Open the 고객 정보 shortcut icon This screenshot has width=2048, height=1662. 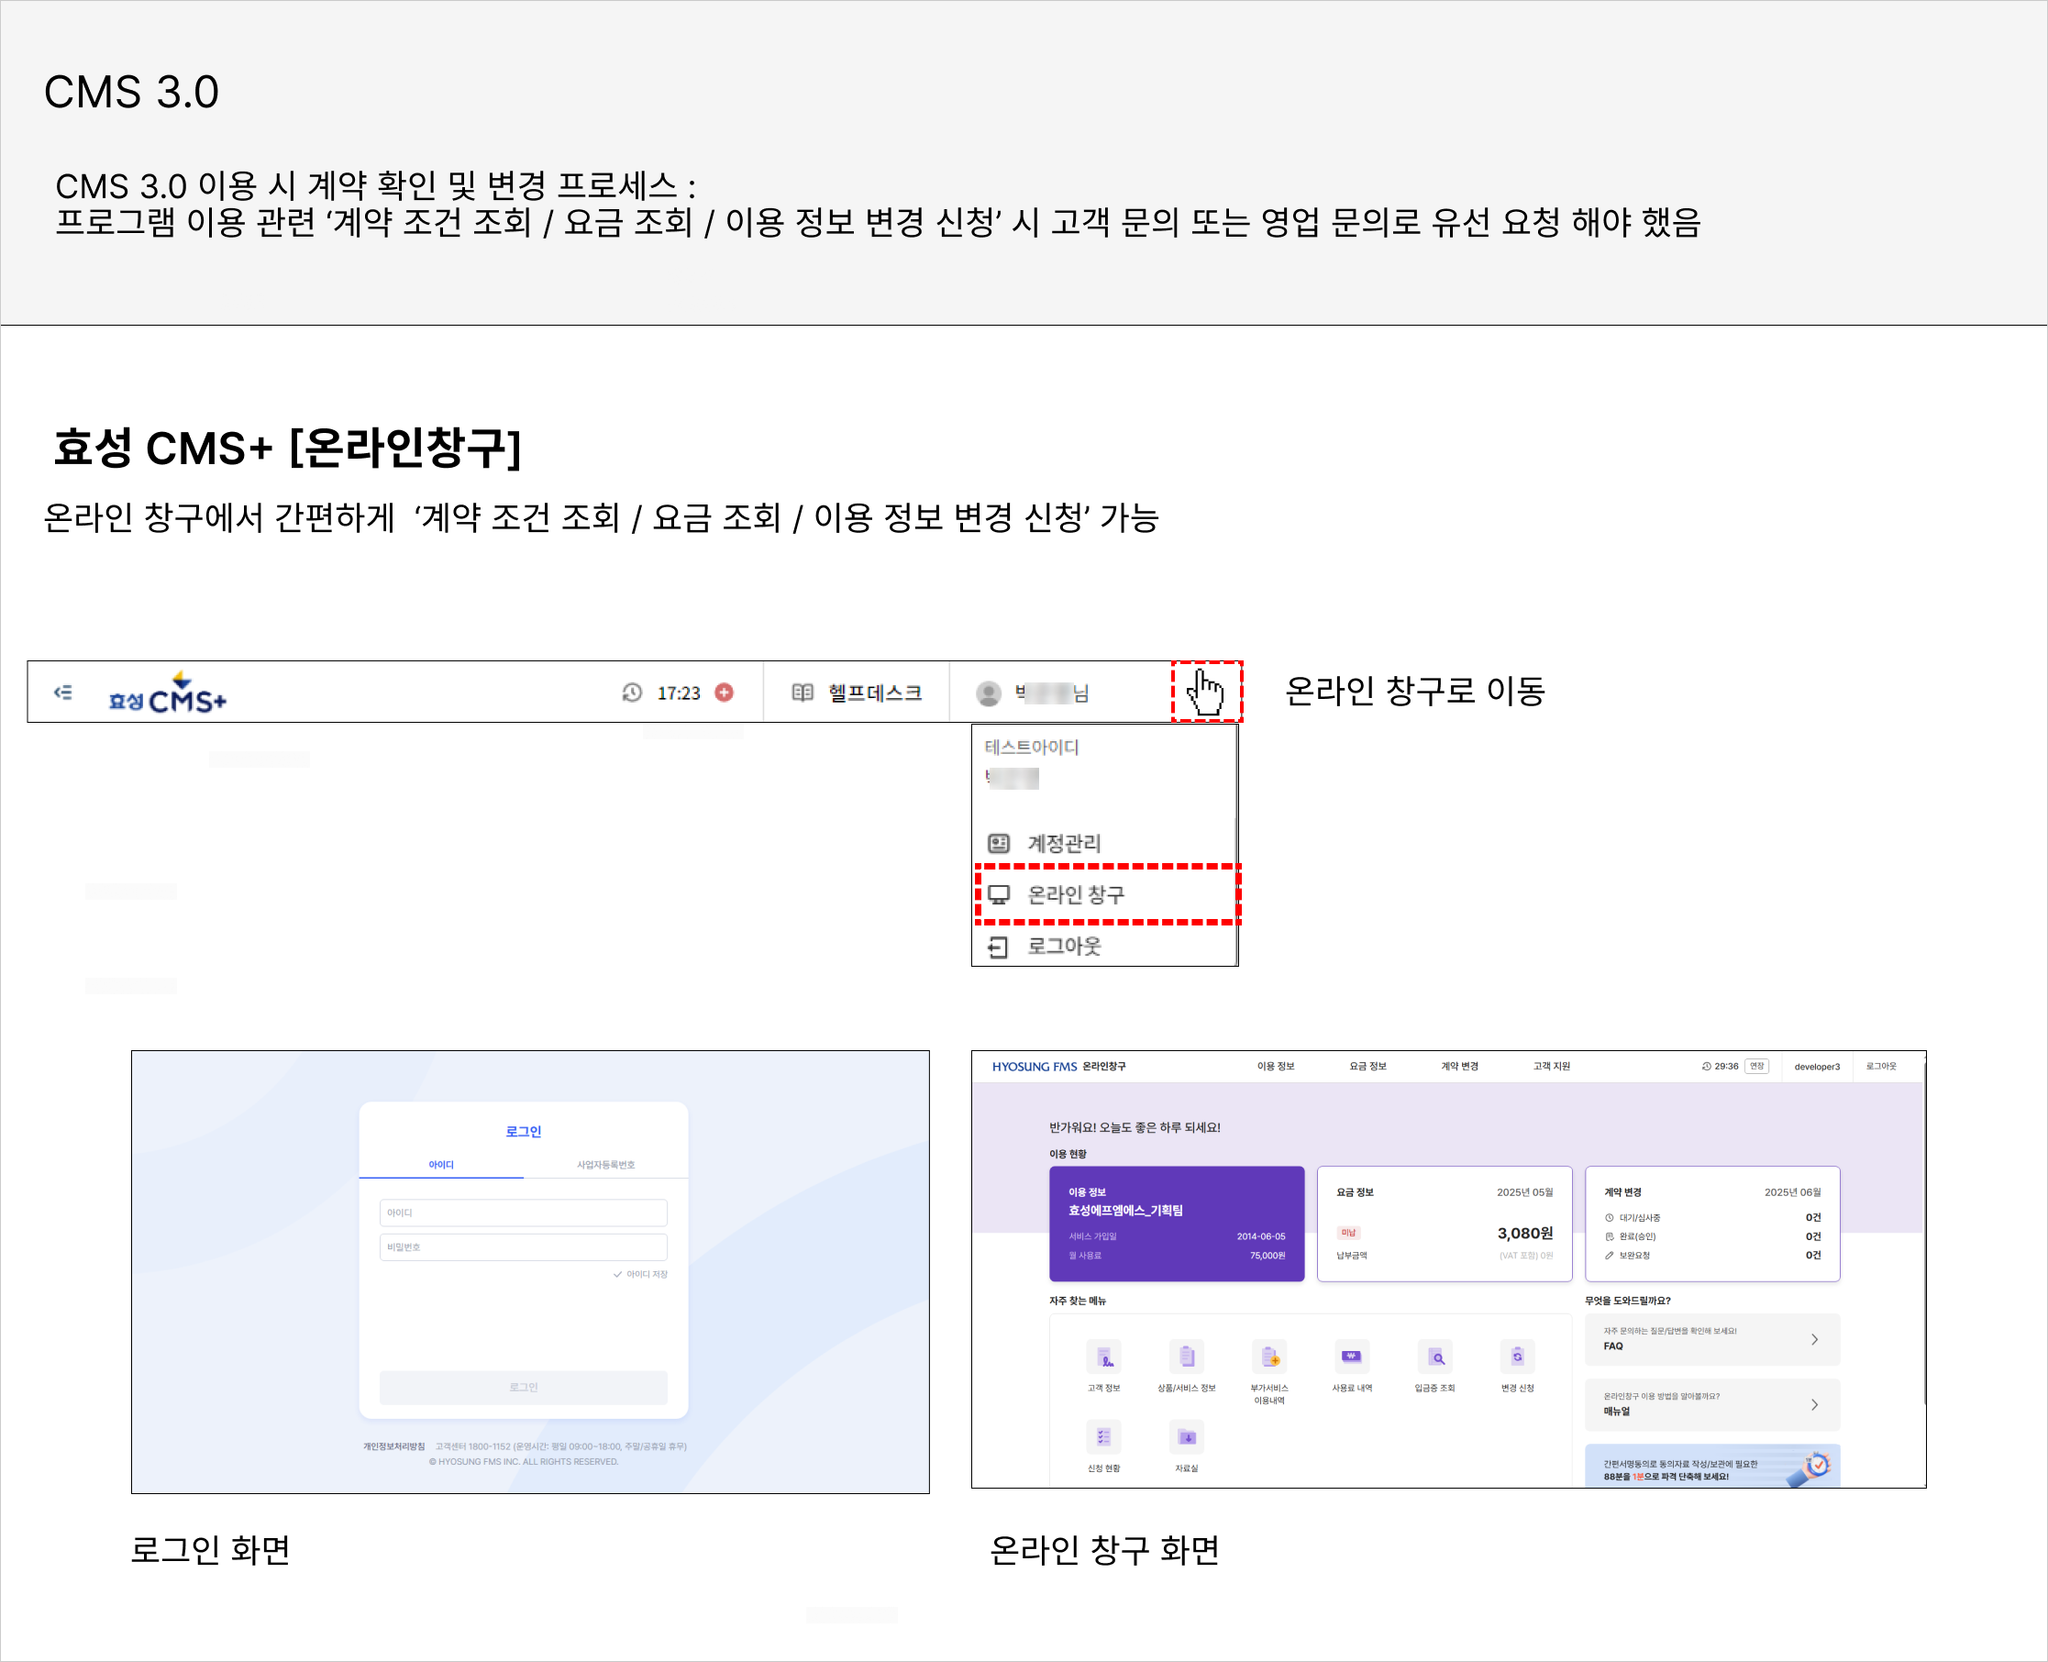(x=1103, y=1357)
